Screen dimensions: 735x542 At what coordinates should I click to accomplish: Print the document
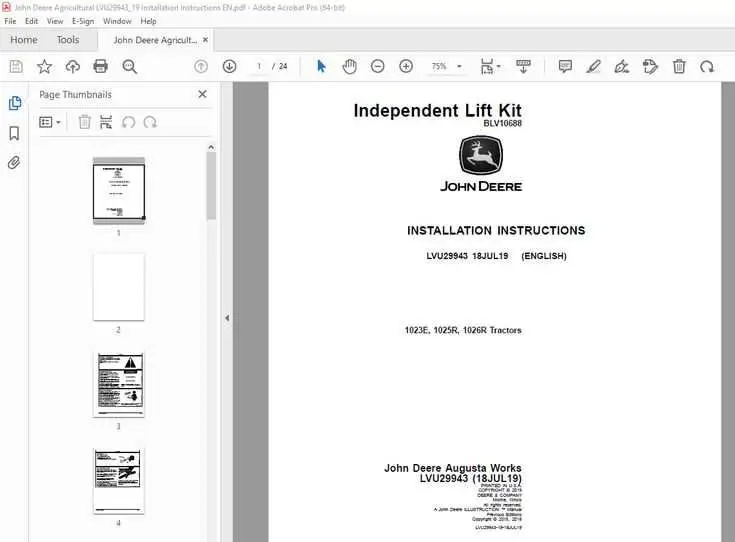tap(100, 67)
